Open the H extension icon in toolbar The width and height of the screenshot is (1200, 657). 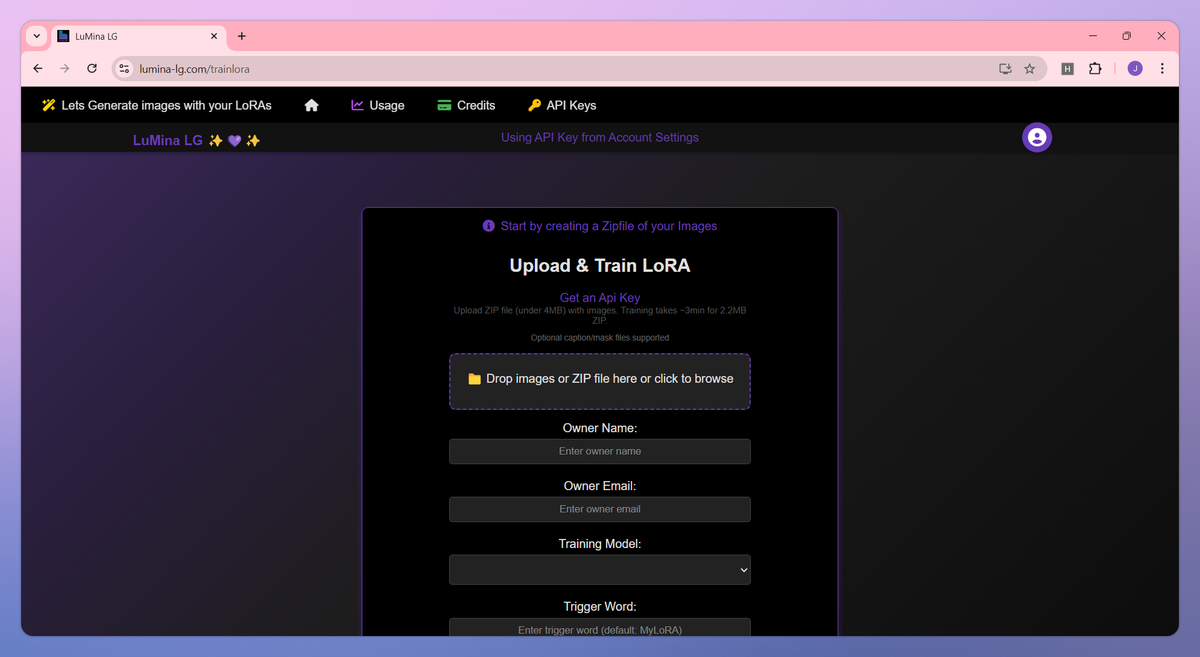[1067, 69]
